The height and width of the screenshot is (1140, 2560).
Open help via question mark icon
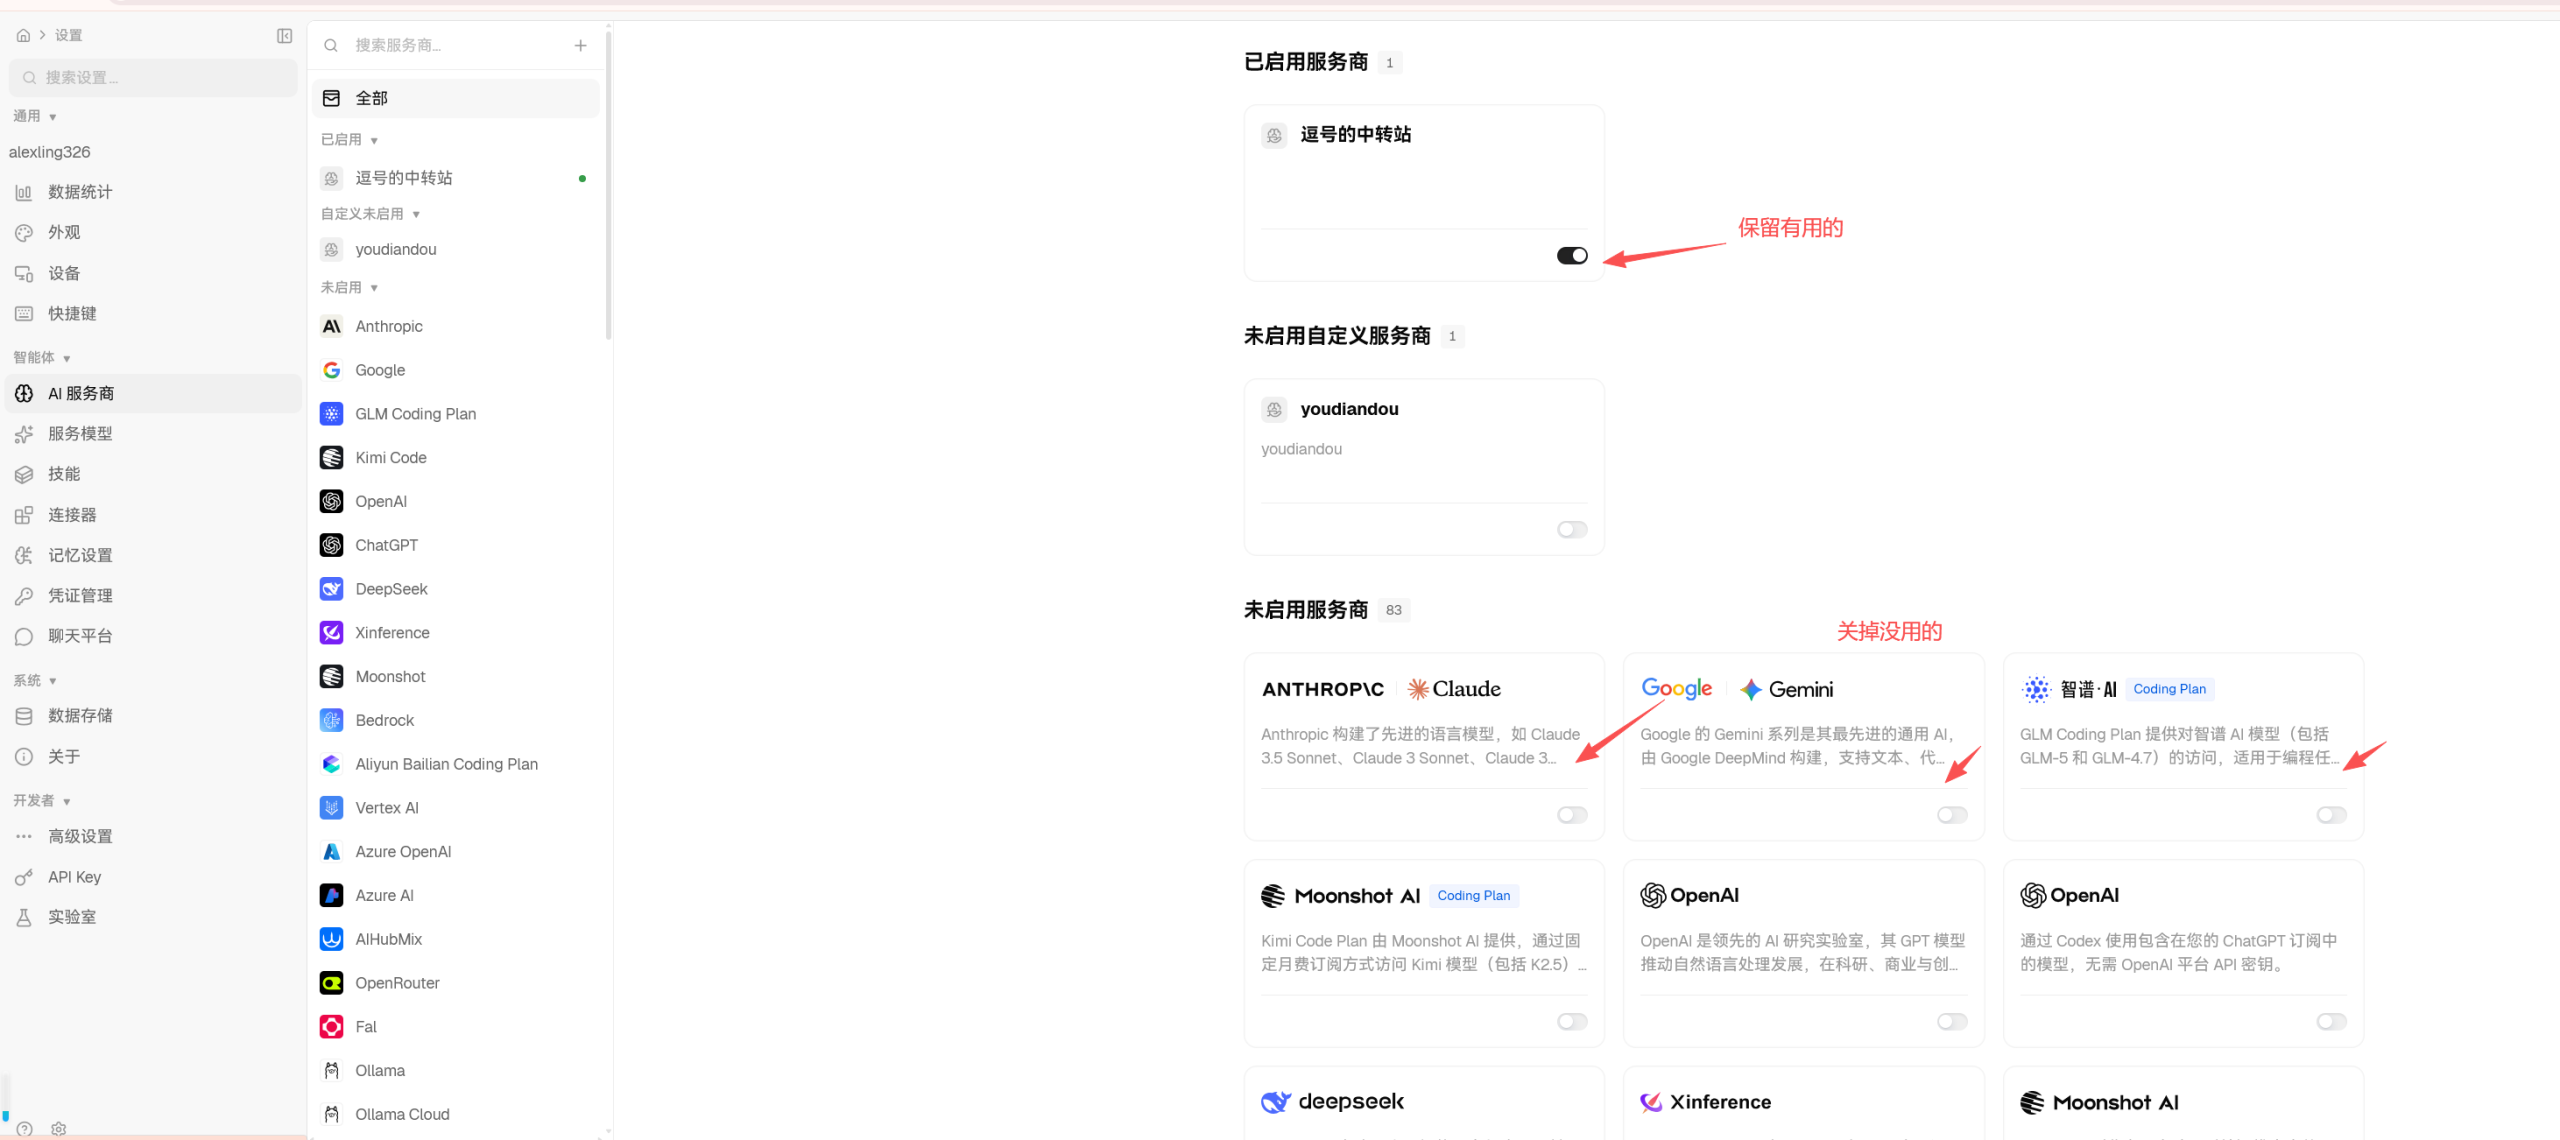[25, 1129]
